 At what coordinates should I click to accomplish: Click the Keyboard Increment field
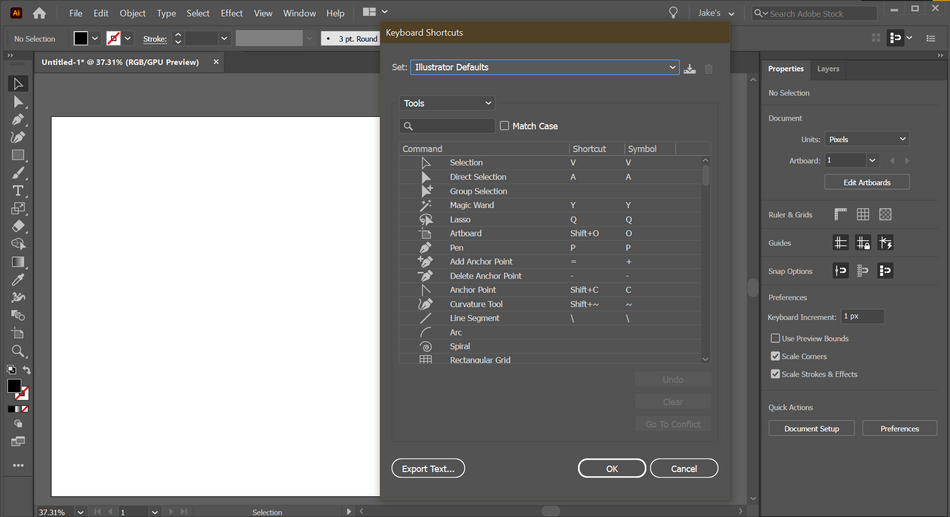862,316
